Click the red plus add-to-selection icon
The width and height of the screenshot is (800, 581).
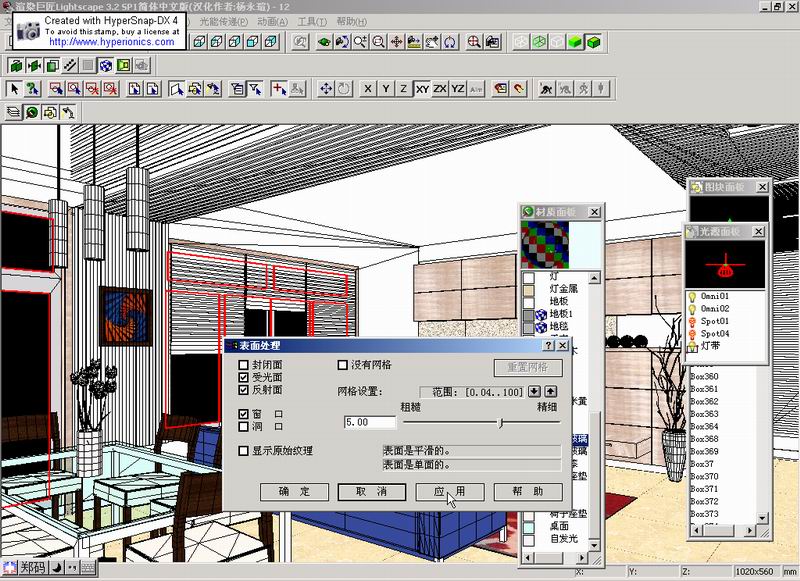tap(279, 89)
